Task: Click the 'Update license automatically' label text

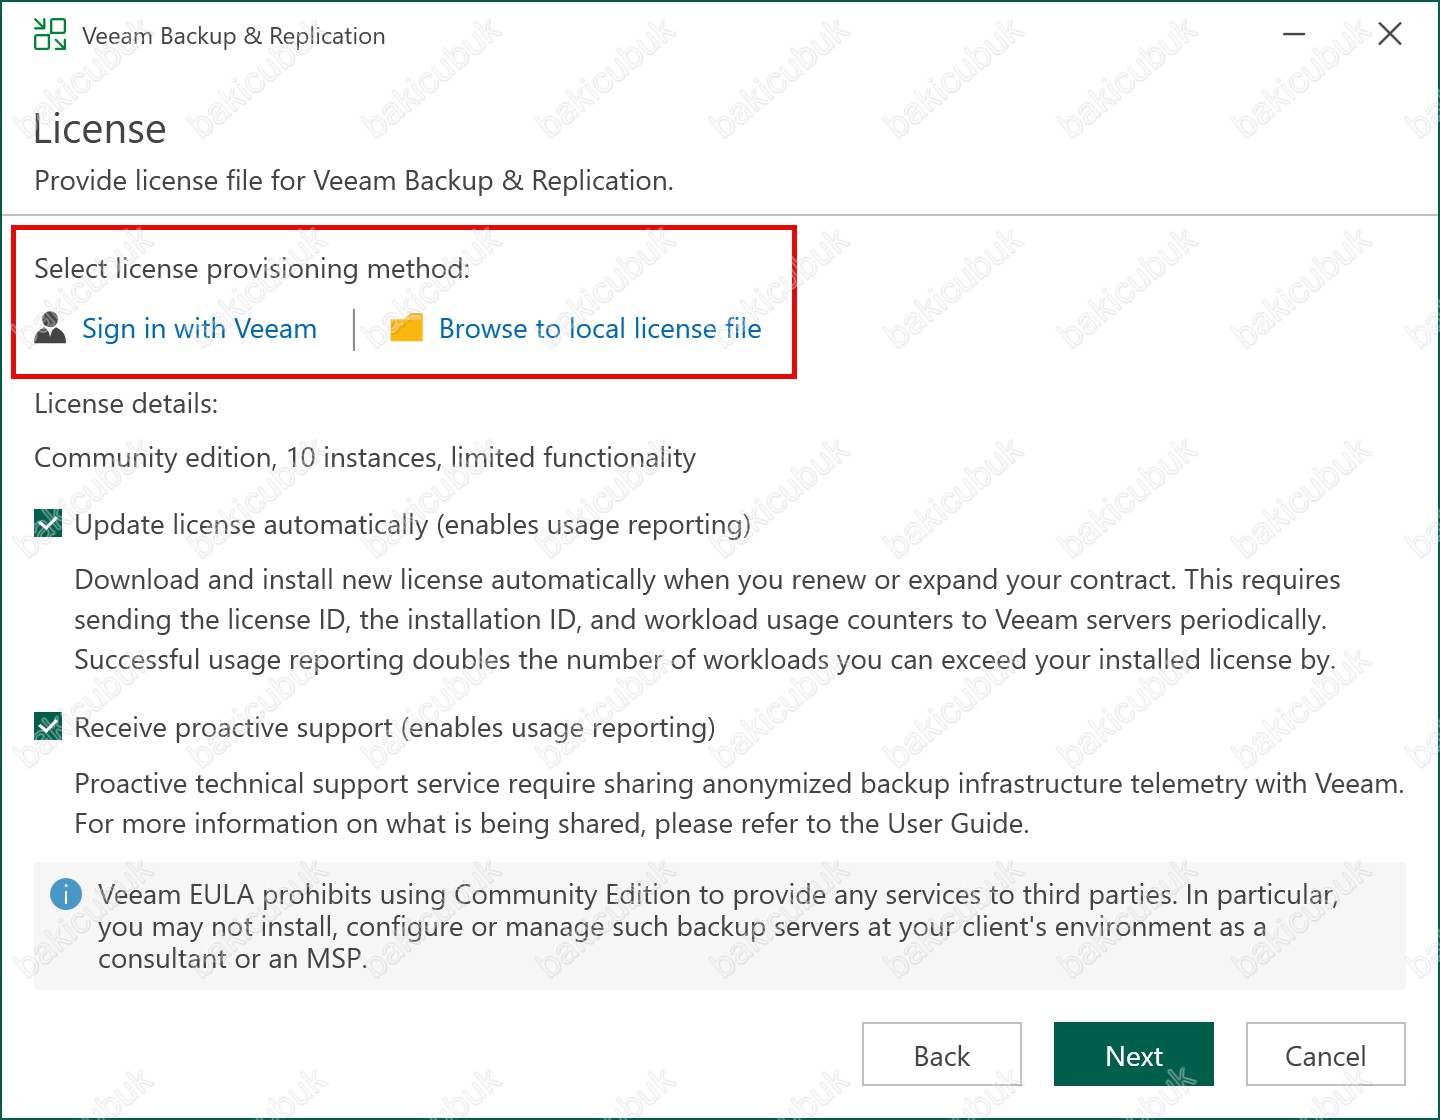Action: click(x=412, y=525)
